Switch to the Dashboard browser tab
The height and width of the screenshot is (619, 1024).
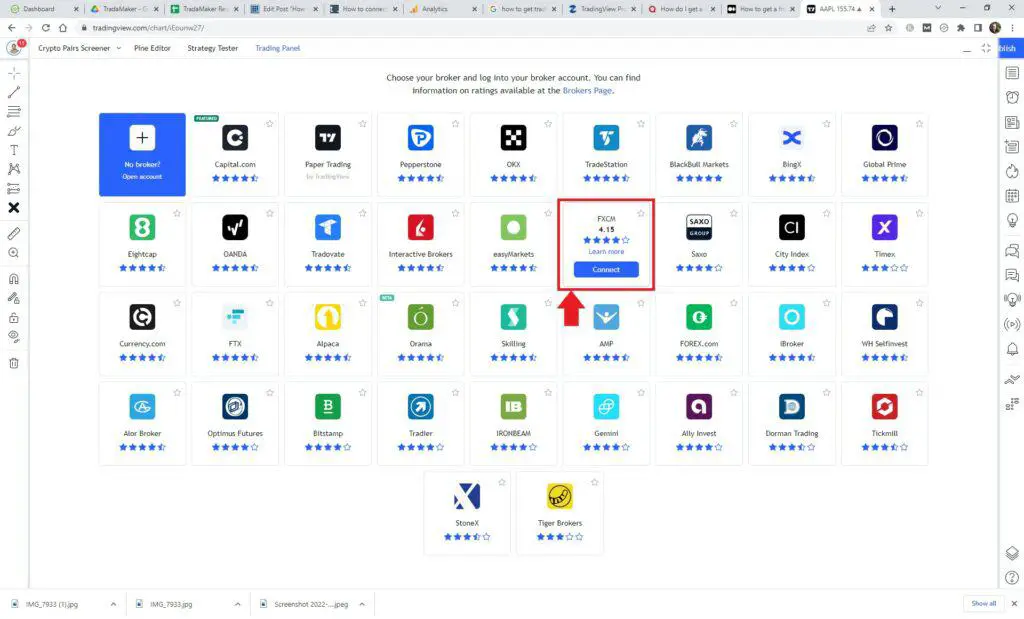[x=44, y=9]
